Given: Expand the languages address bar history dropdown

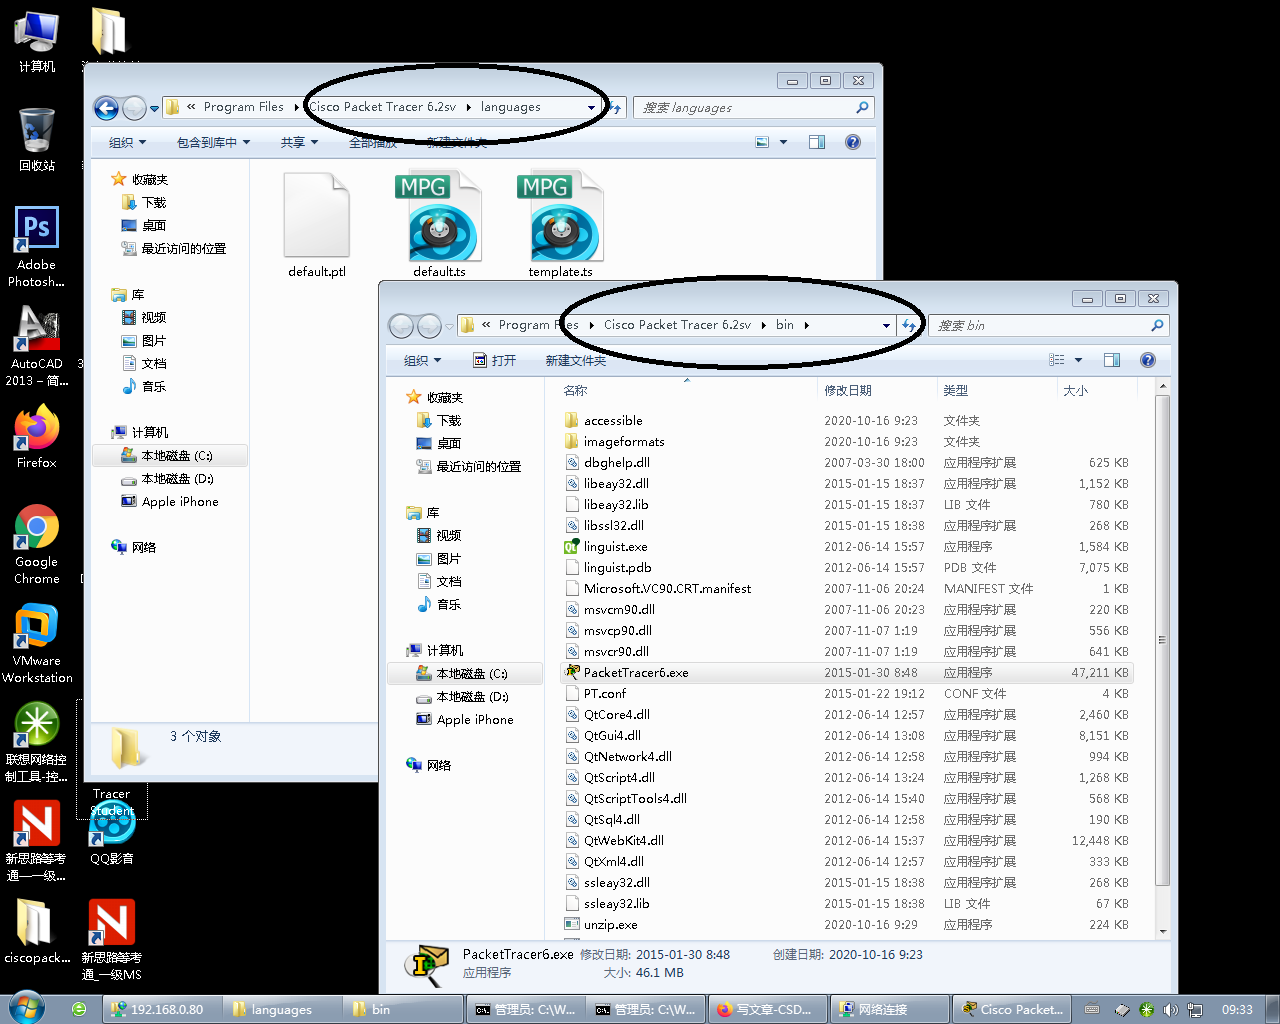Looking at the screenshot, I should point(591,107).
